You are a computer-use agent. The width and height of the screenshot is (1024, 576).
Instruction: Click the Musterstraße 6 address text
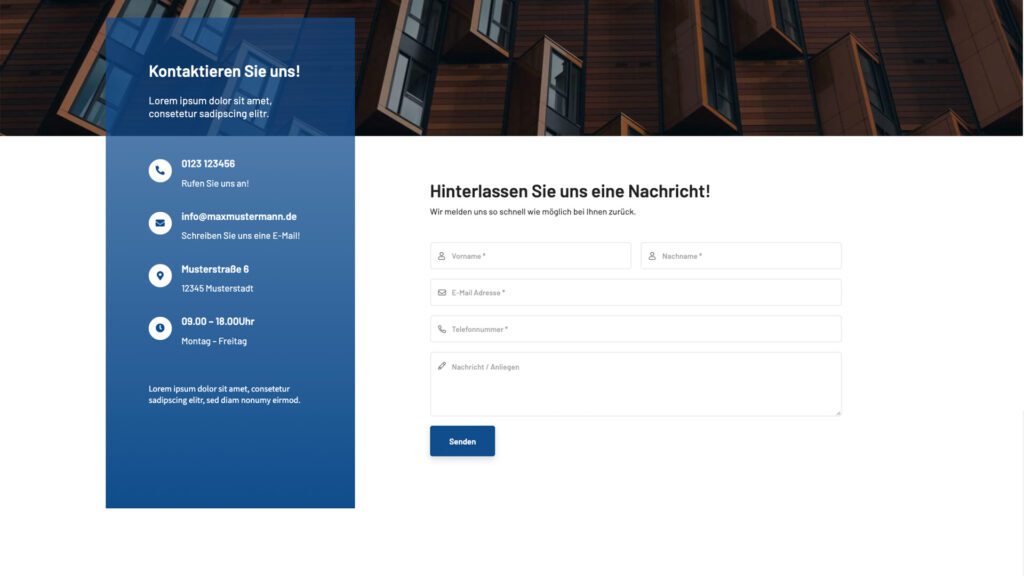[215, 269]
